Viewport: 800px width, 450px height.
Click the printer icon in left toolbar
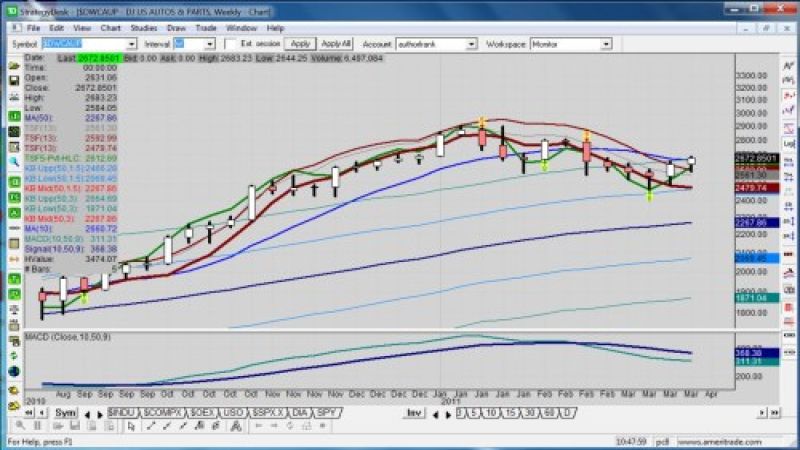pos(14,97)
